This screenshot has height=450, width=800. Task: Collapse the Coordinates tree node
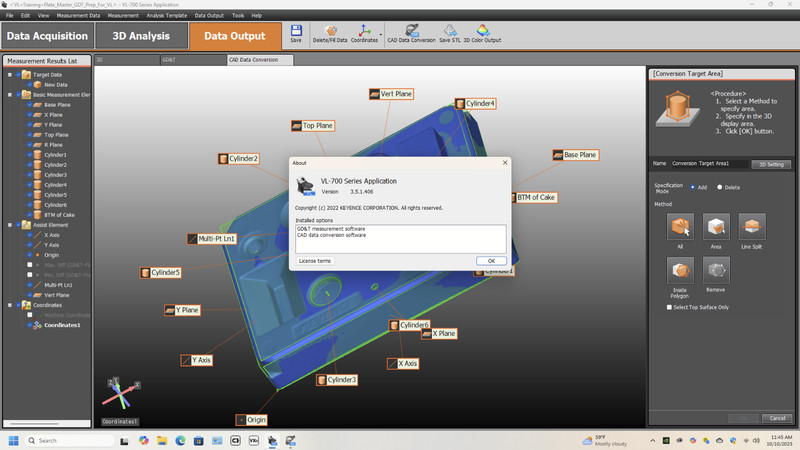pyautogui.click(x=10, y=305)
